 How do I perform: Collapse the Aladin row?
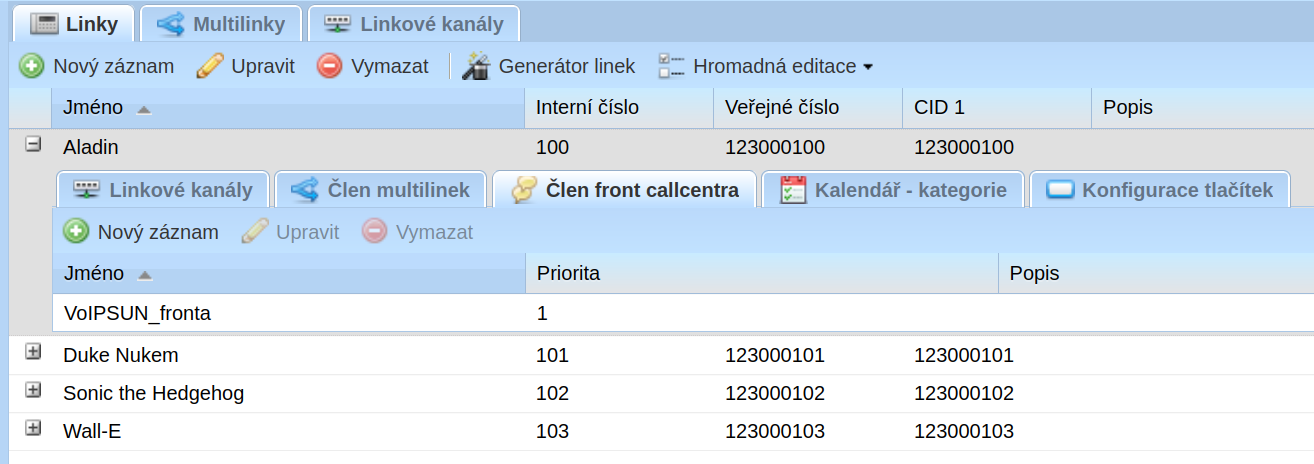coord(33,144)
